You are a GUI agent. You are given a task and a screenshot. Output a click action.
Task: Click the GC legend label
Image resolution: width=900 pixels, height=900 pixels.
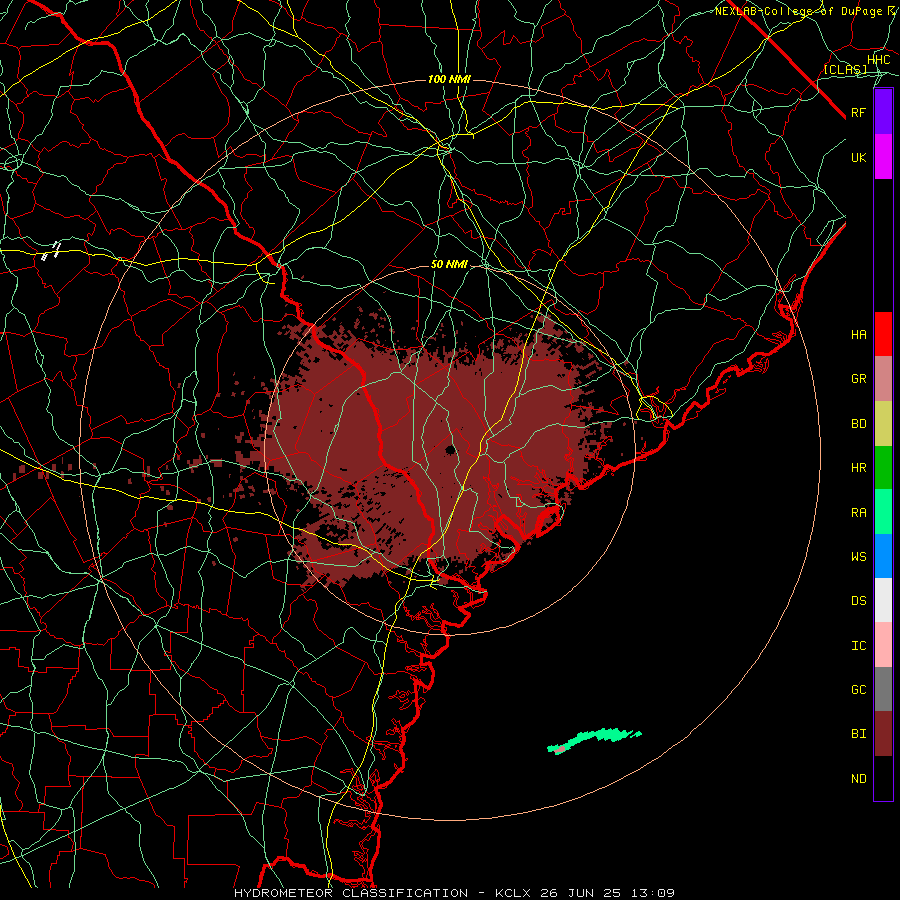click(859, 690)
